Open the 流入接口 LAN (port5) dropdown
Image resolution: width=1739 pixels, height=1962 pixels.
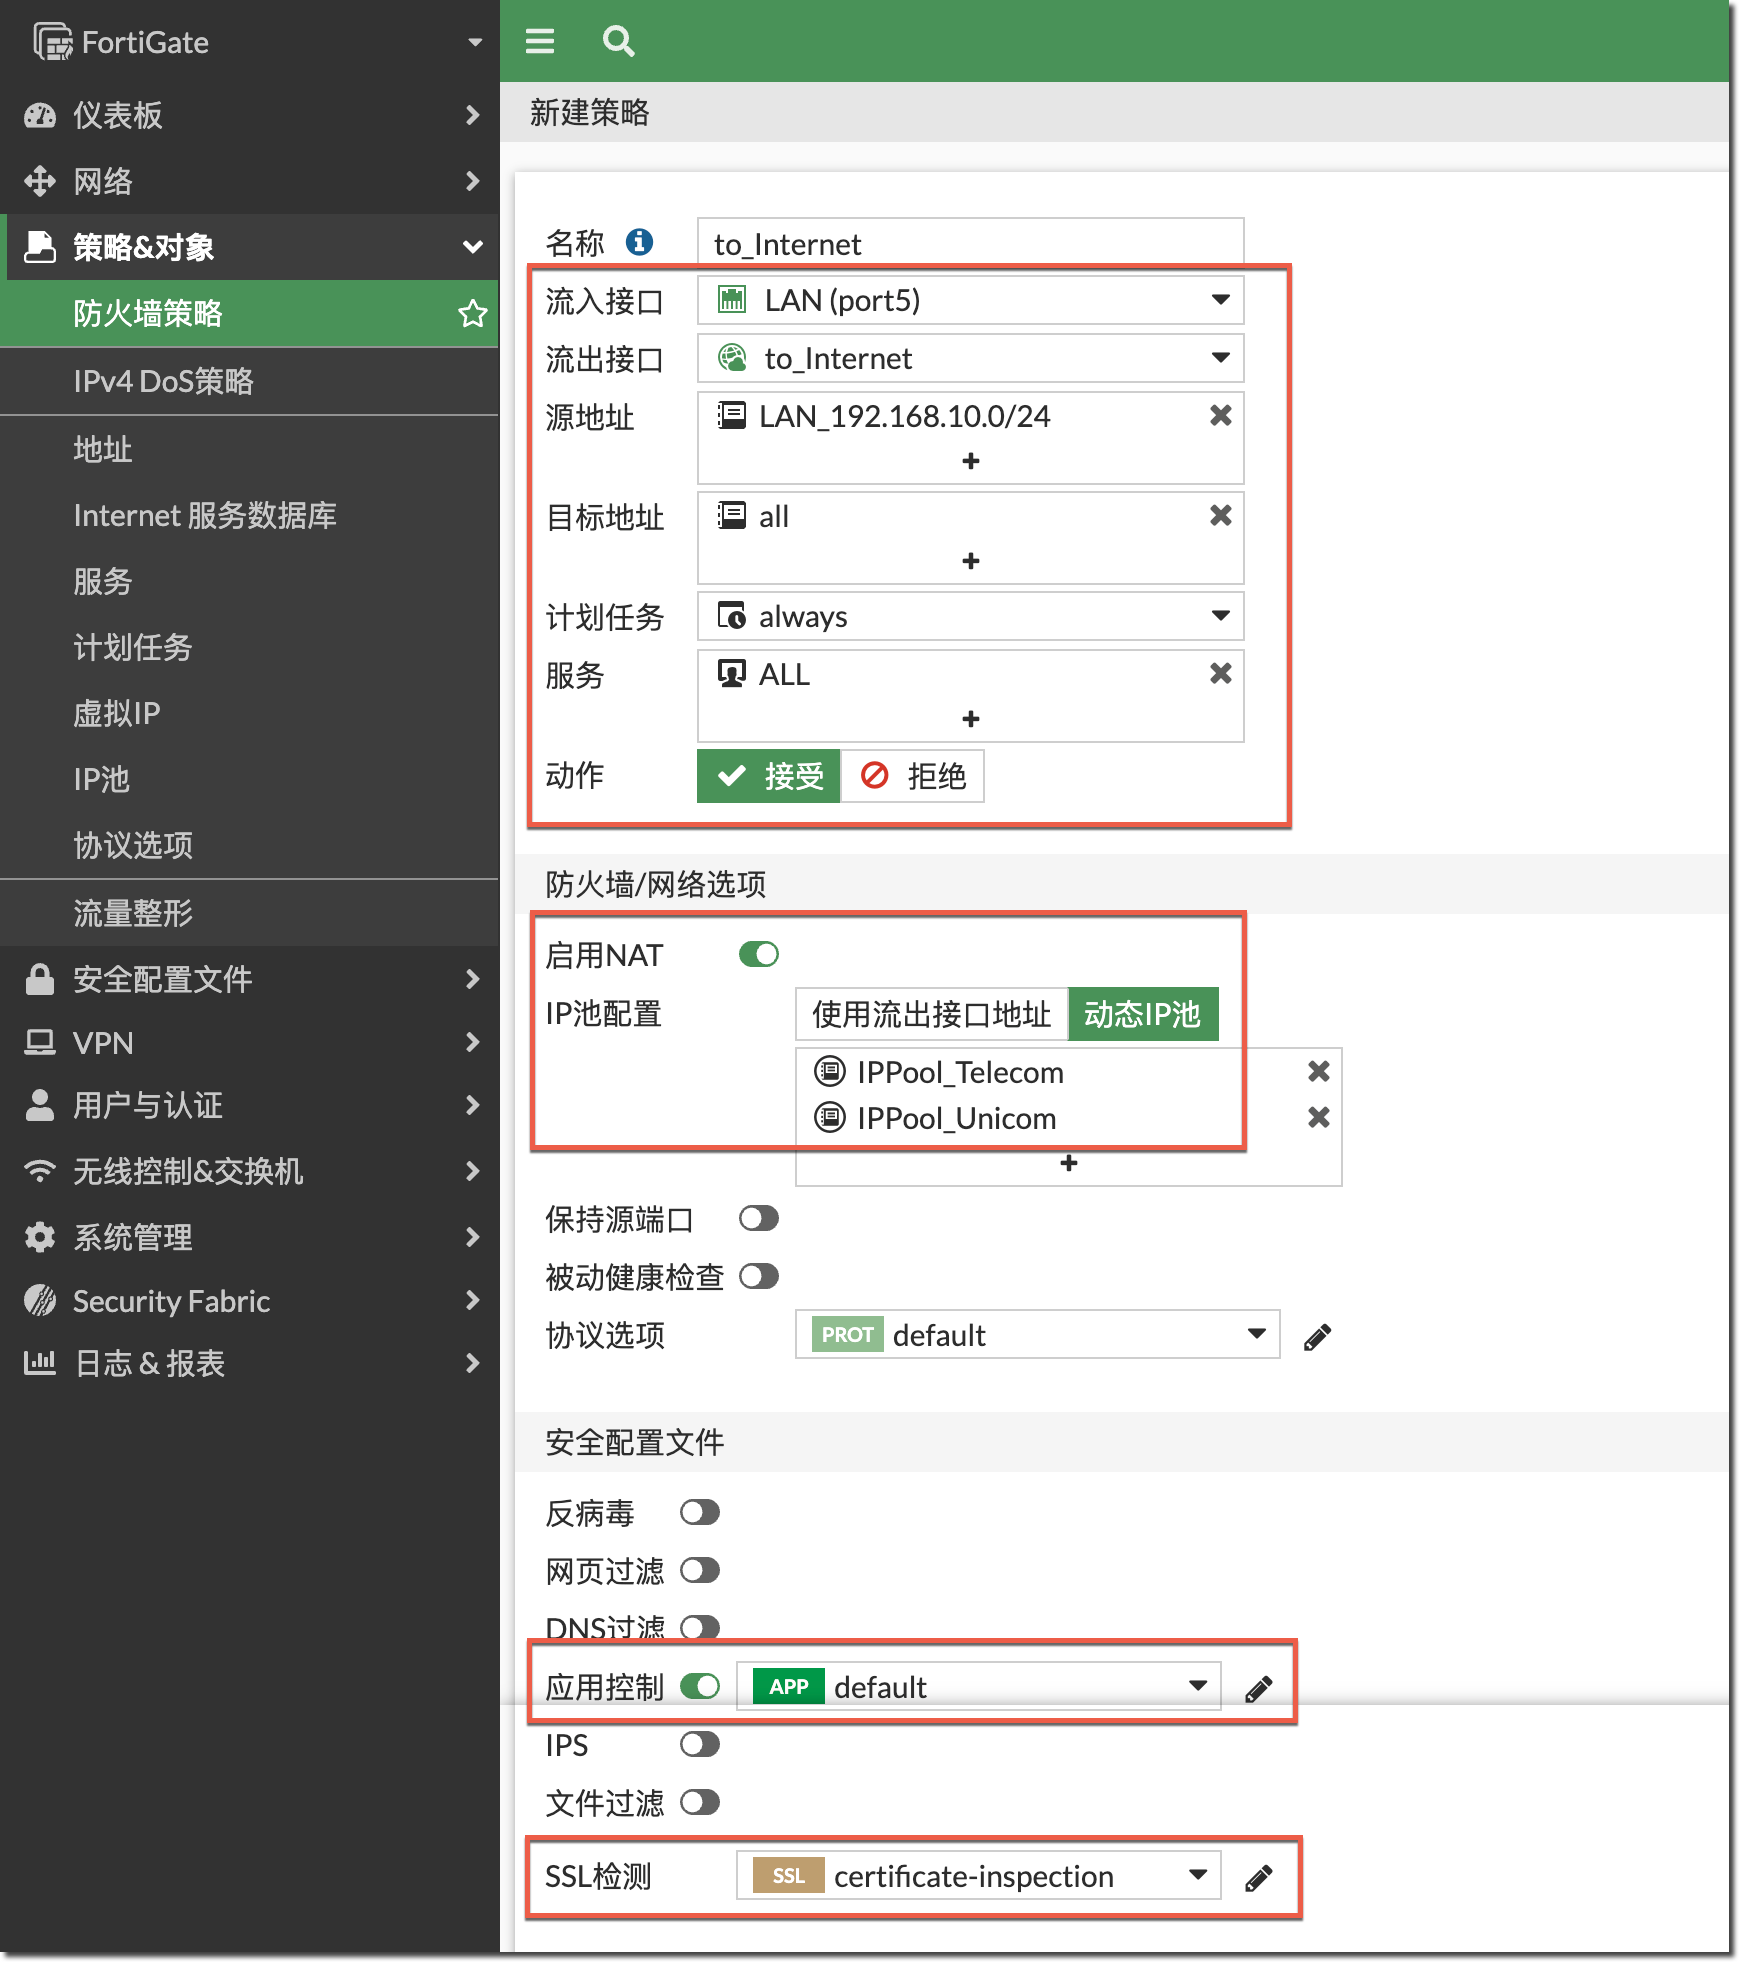969,300
